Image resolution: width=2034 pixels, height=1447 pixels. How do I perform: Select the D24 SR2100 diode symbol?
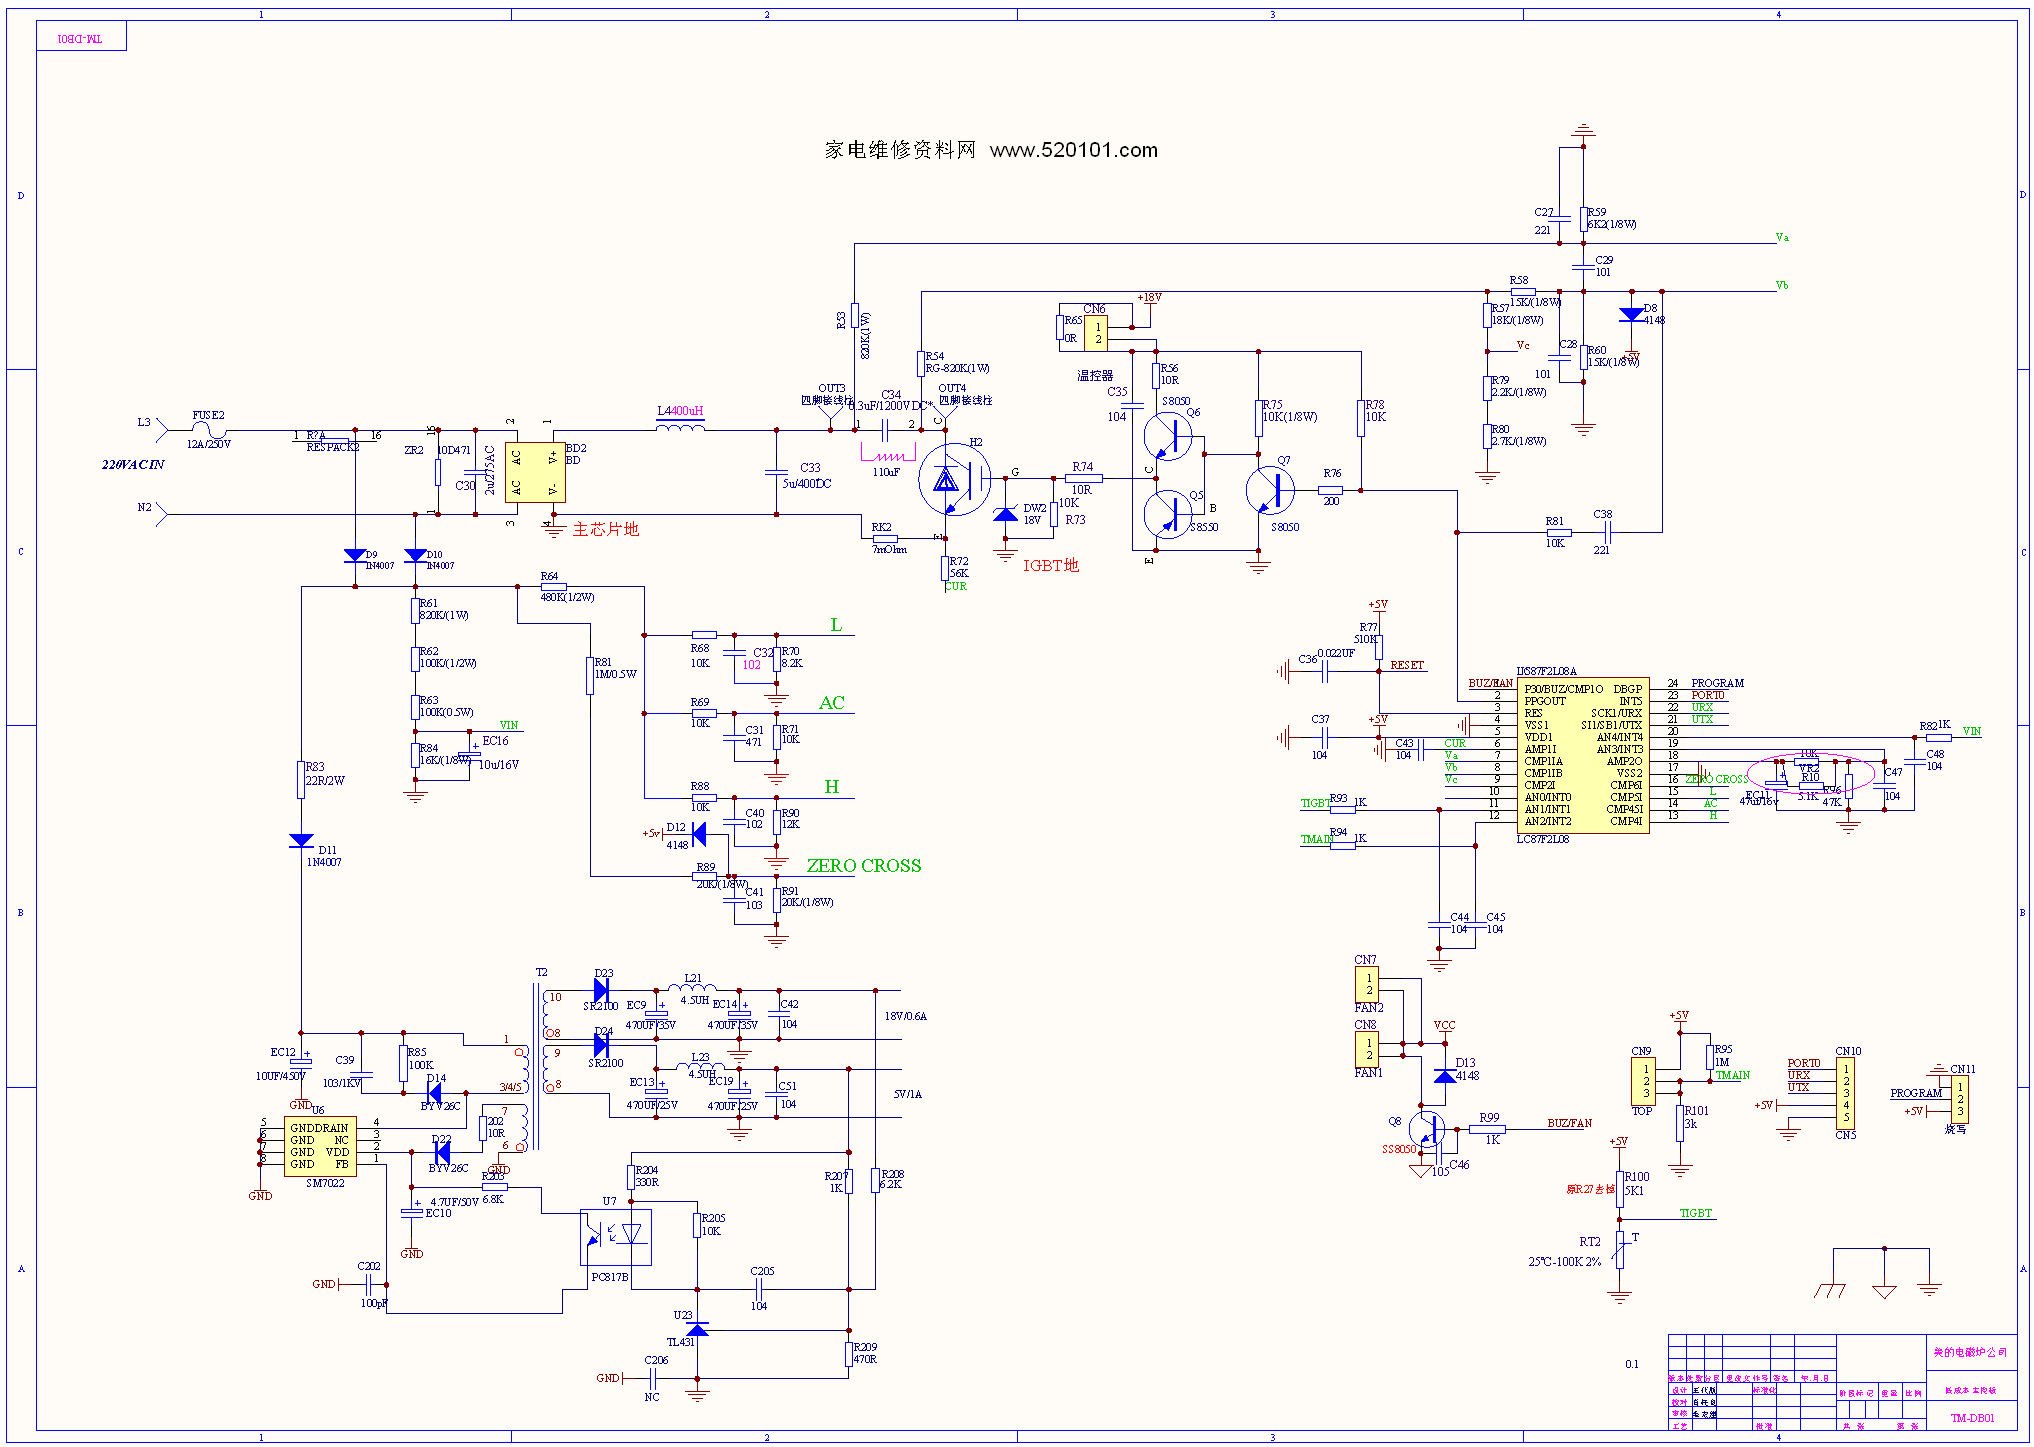coord(601,1044)
